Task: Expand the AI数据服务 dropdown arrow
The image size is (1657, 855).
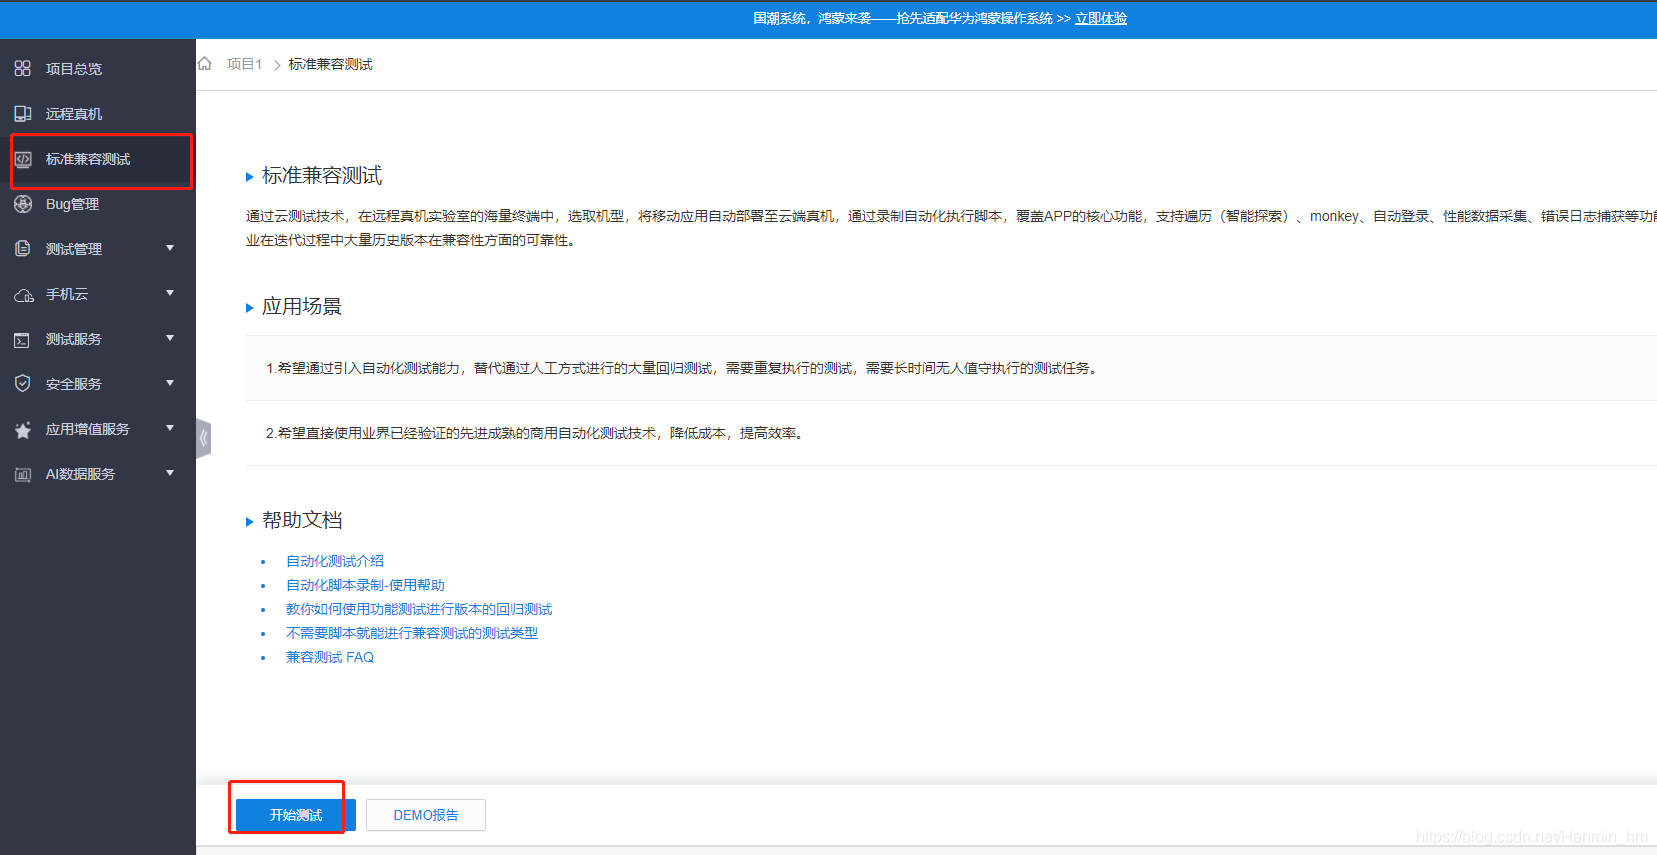Action: [170, 473]
